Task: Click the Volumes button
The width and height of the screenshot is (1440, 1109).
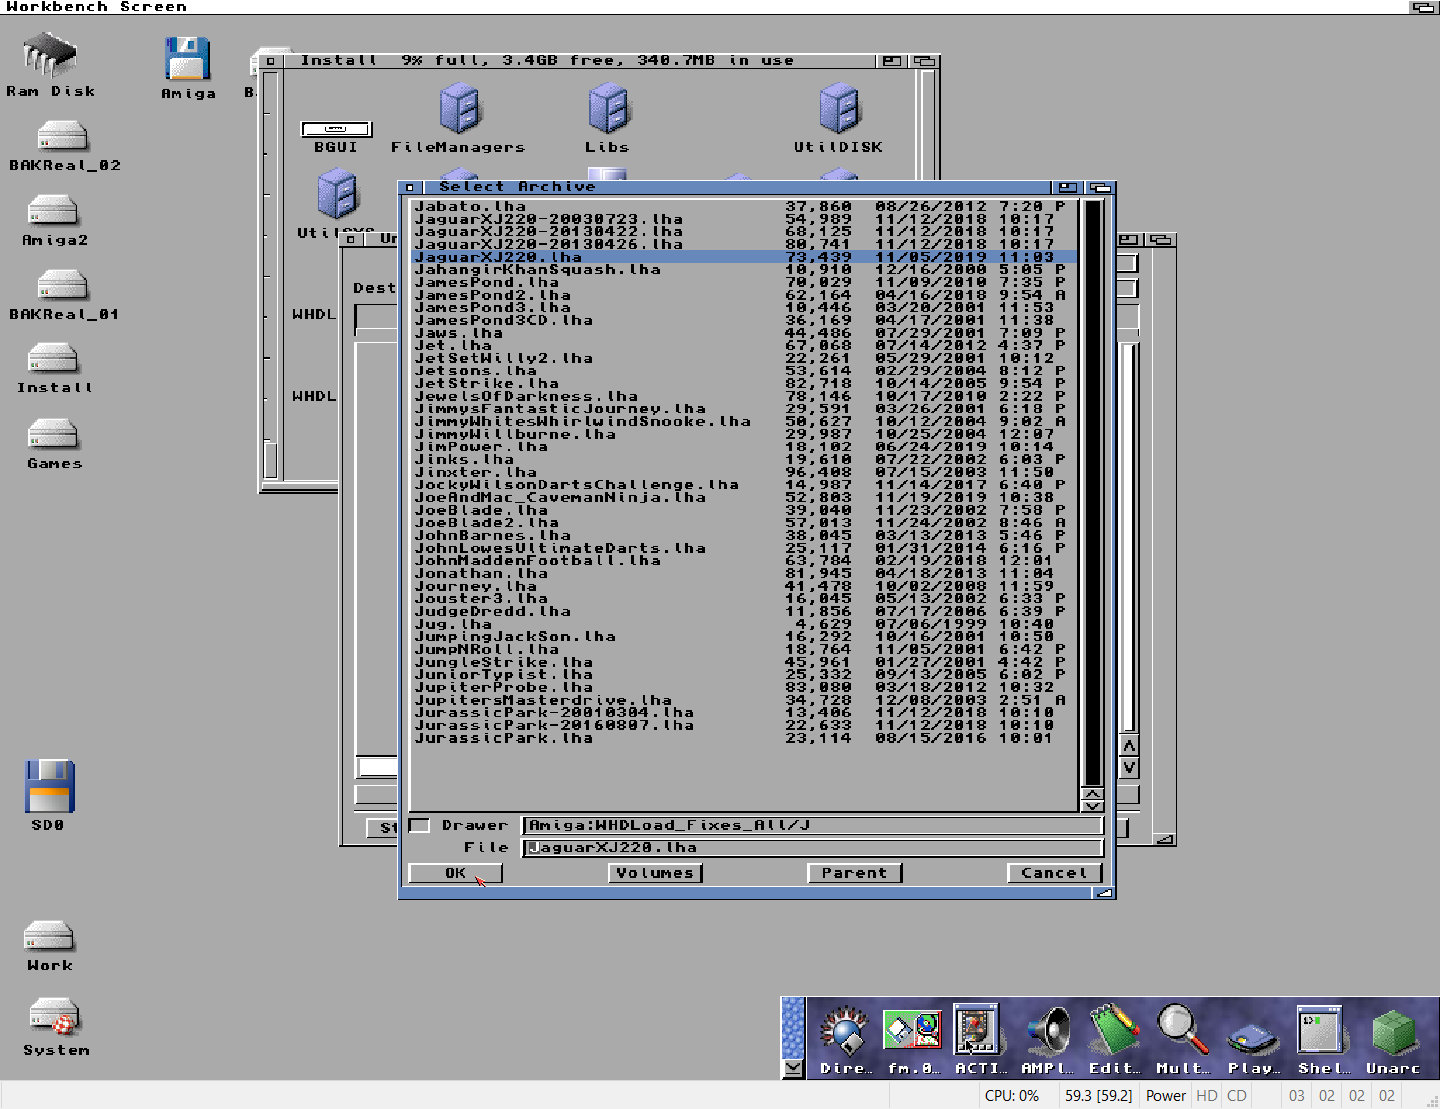Action: (655, 873)
